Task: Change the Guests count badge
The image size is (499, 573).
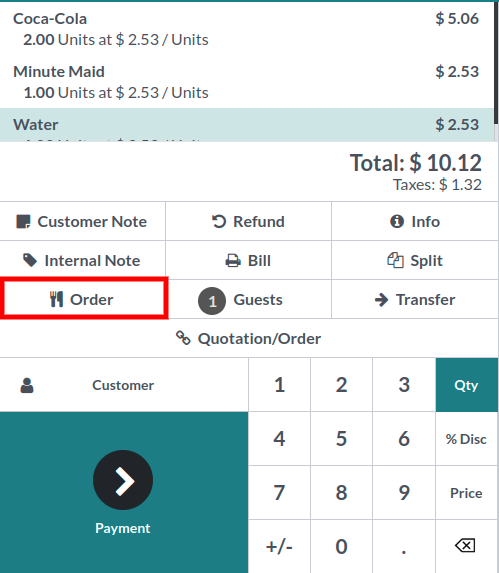Action: click(212, 301)
